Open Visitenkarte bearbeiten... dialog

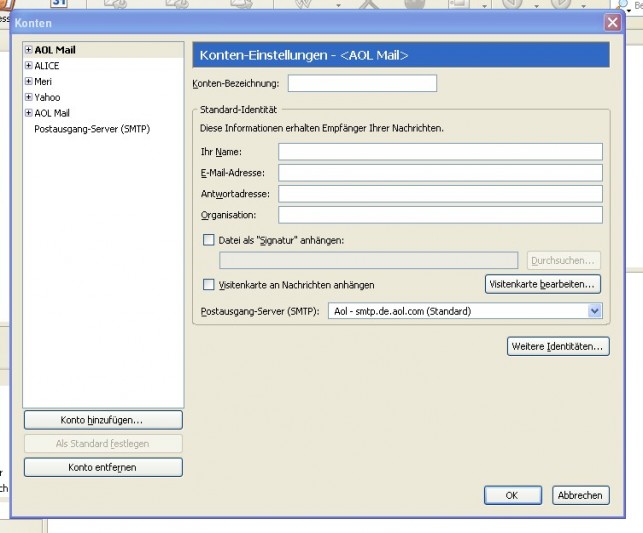(543, 284)
